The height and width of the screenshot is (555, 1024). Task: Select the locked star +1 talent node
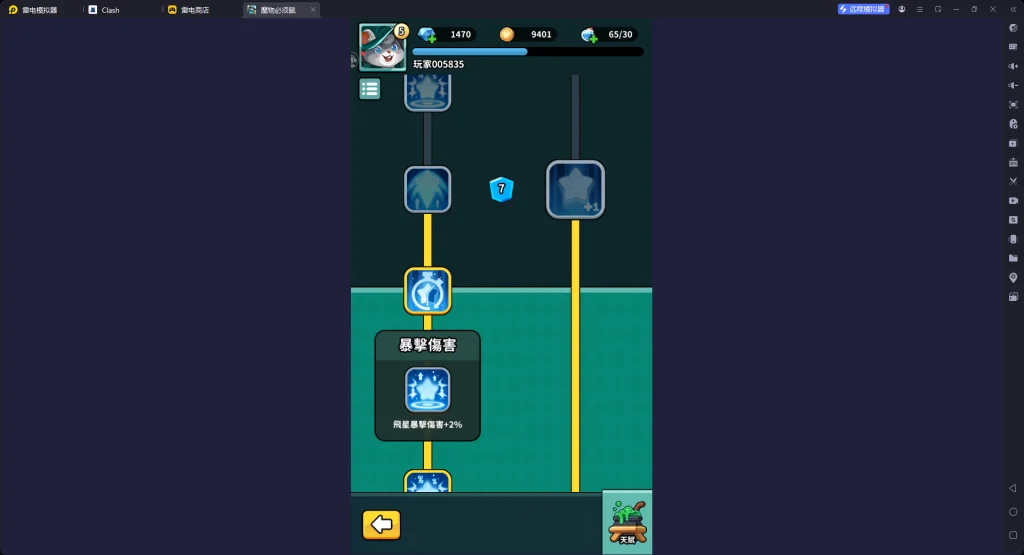[575, 189]
